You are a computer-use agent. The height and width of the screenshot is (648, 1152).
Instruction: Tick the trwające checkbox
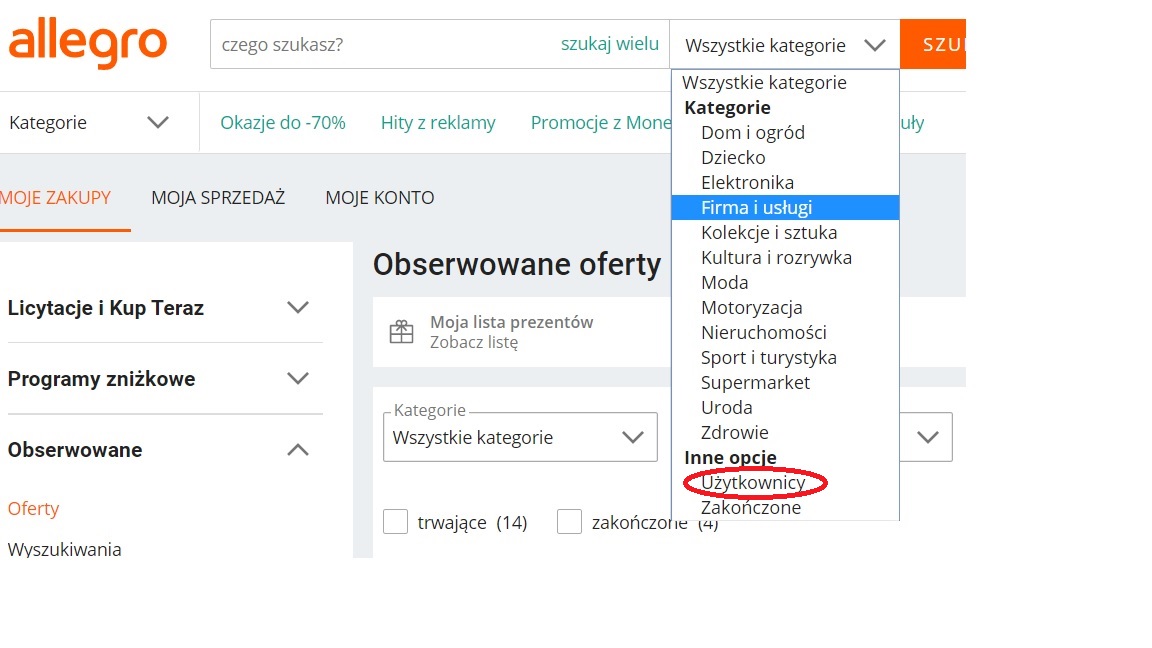[x=396, y=522]
